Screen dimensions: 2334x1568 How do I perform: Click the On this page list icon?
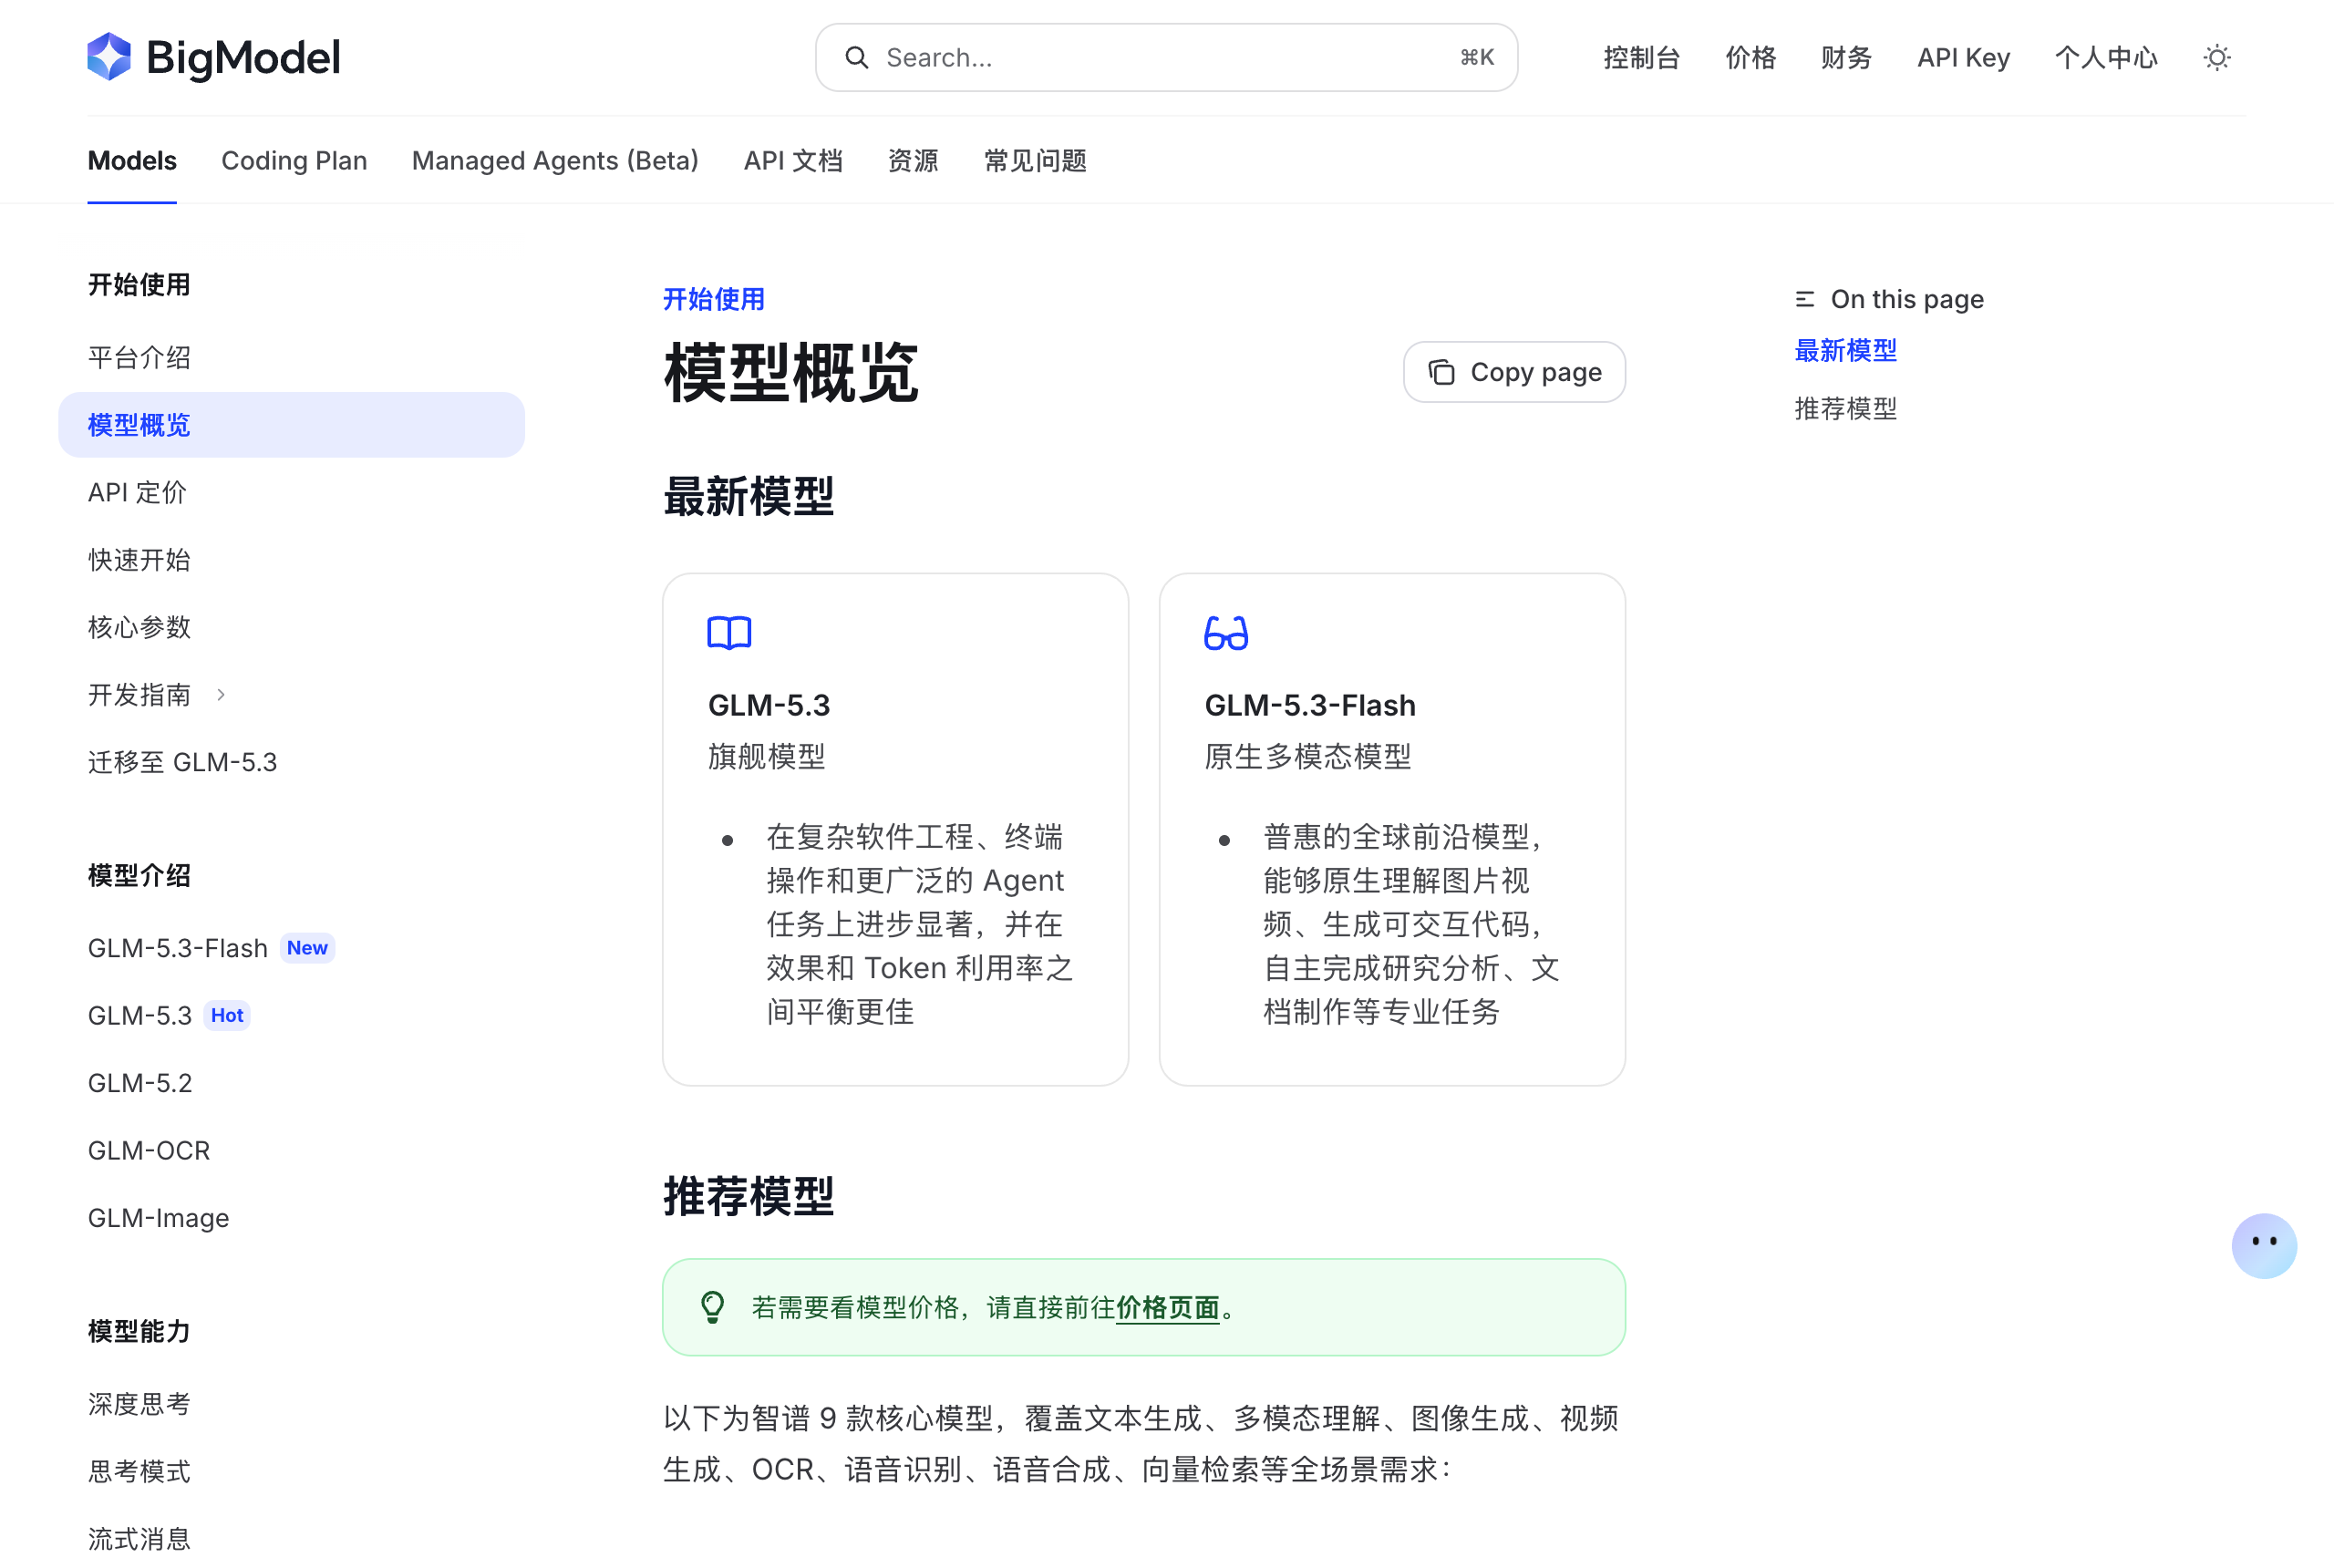[1805, 299]
